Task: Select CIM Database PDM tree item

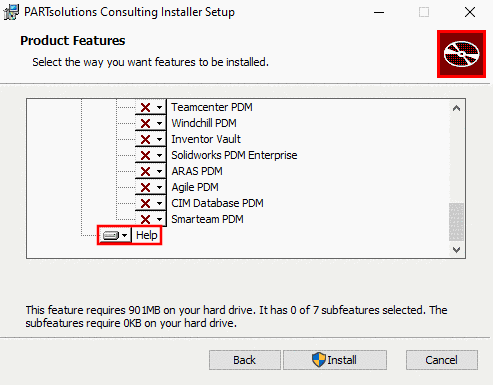Action: [x=217, y=203]
